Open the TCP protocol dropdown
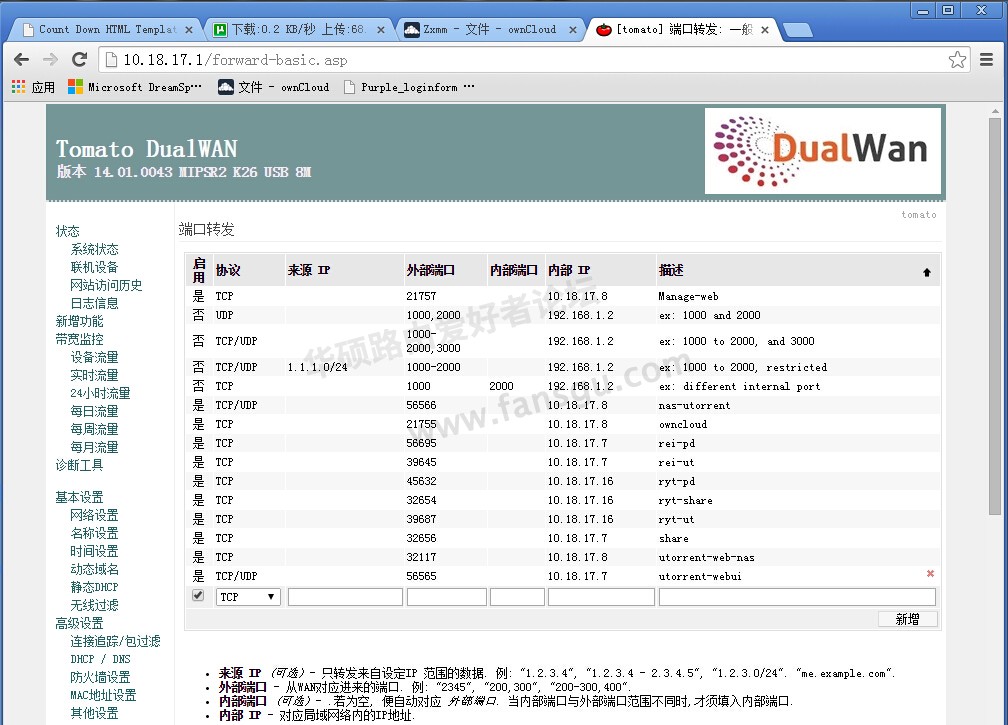 [248, 597]
